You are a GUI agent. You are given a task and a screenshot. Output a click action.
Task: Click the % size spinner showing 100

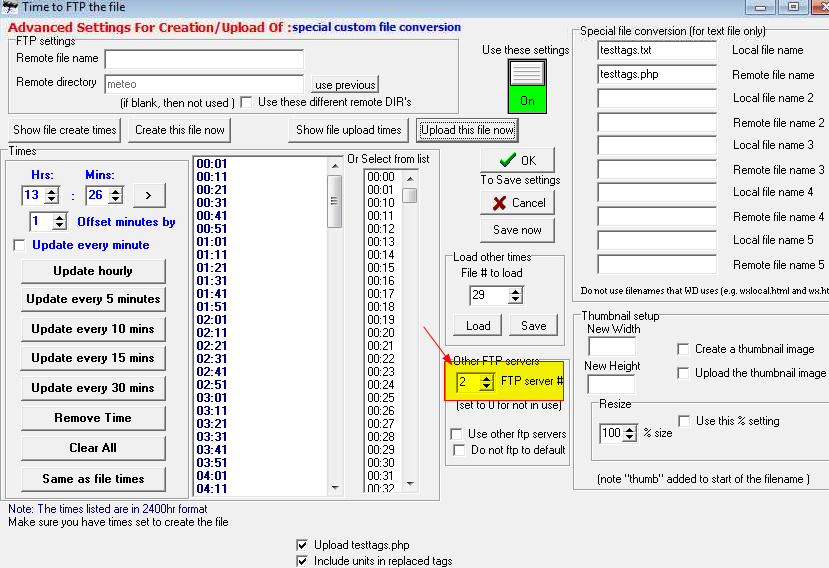[618, 434]
